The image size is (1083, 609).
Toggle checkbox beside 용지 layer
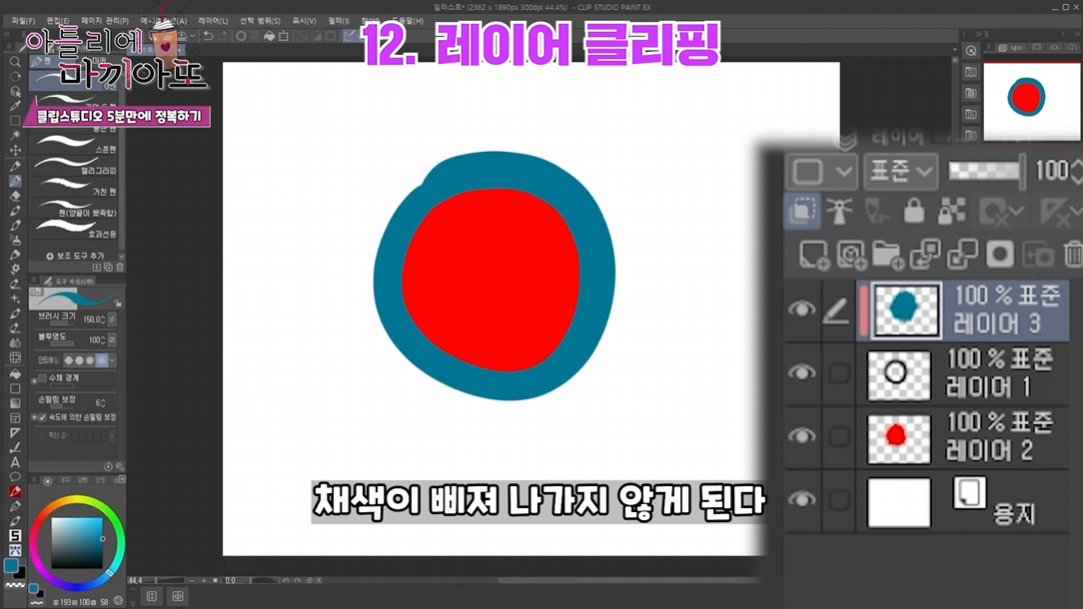839,500
